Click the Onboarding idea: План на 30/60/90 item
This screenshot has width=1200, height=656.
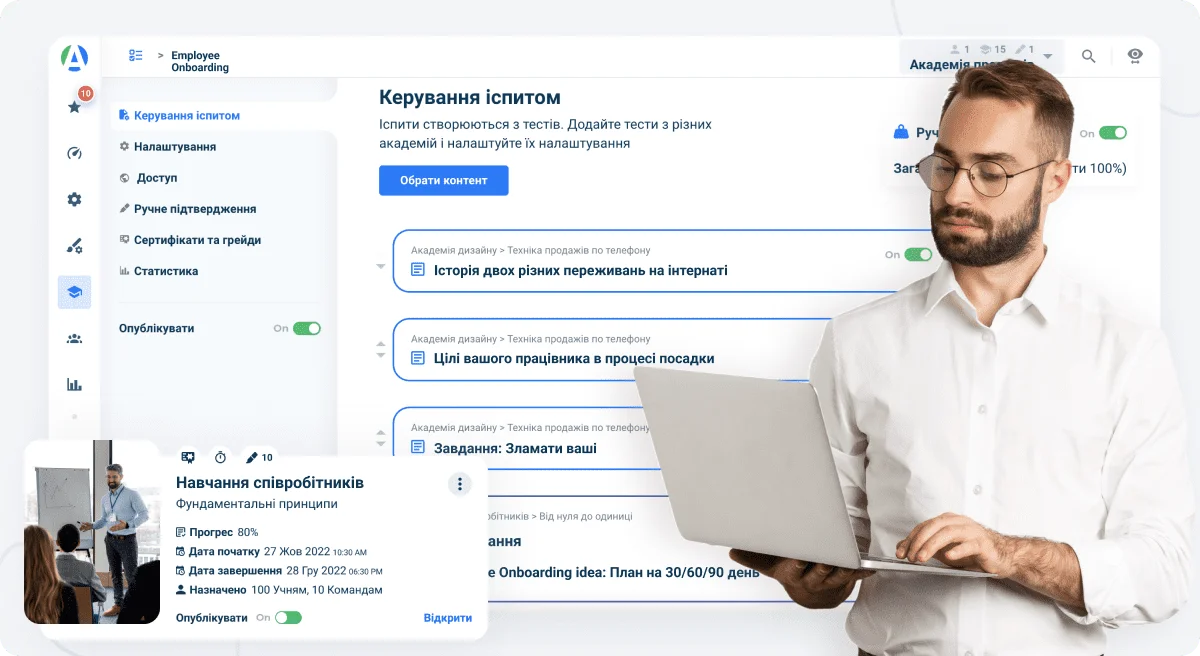(625, 573)
